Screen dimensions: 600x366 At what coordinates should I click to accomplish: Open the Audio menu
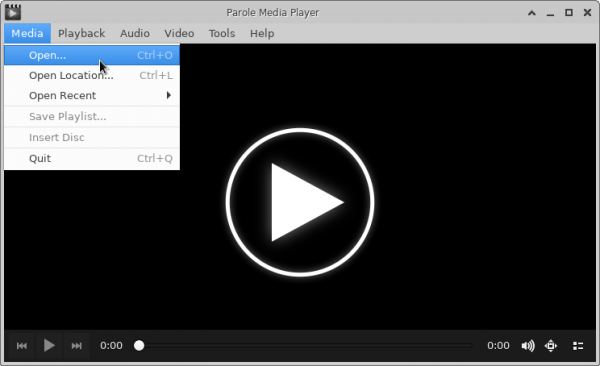pyautogui.click(x=135, y=33)
